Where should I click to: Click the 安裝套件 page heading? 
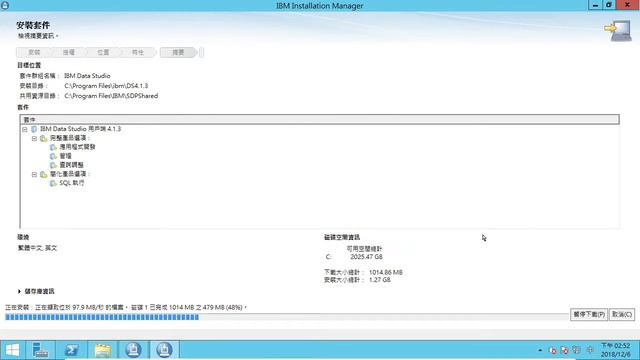pos(33,25)
